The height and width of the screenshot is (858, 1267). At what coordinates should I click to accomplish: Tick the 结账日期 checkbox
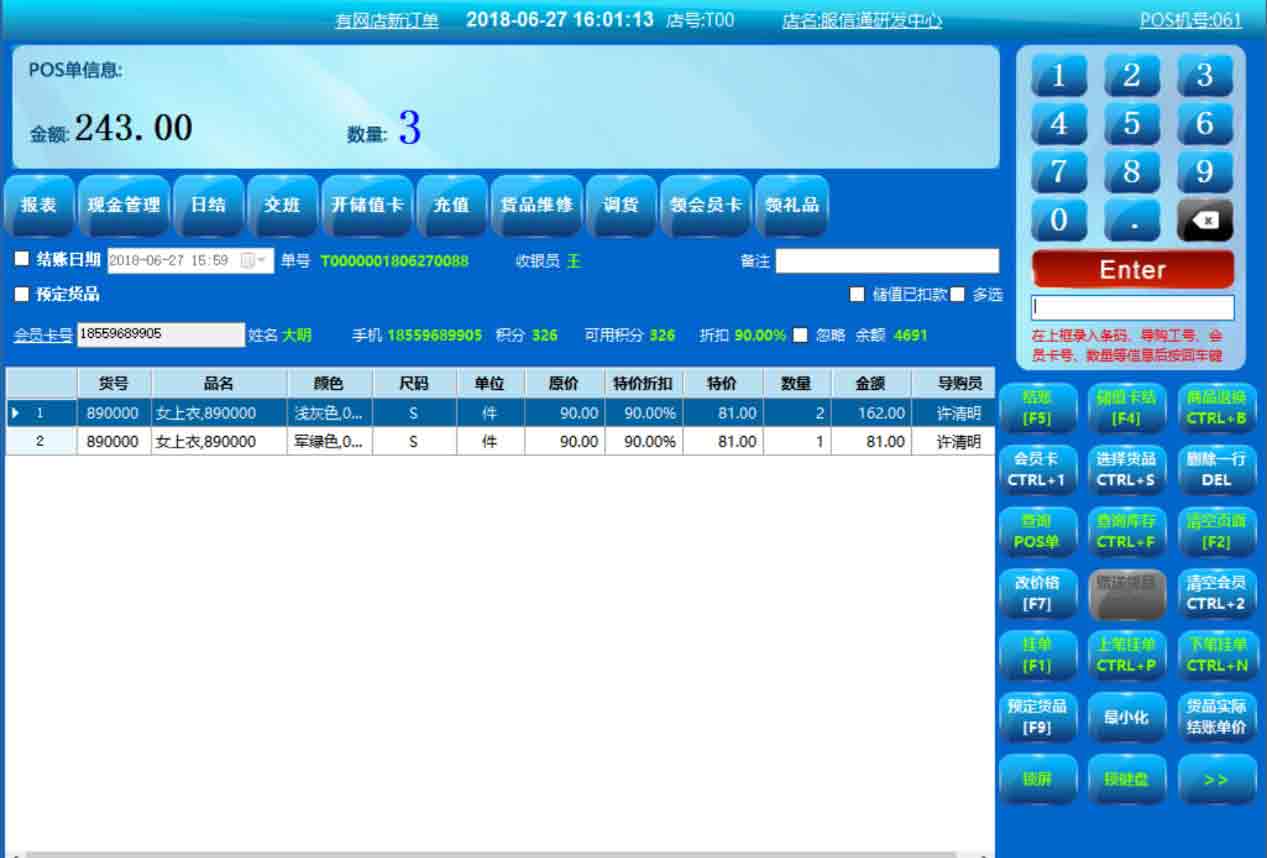tap(22, 259)
